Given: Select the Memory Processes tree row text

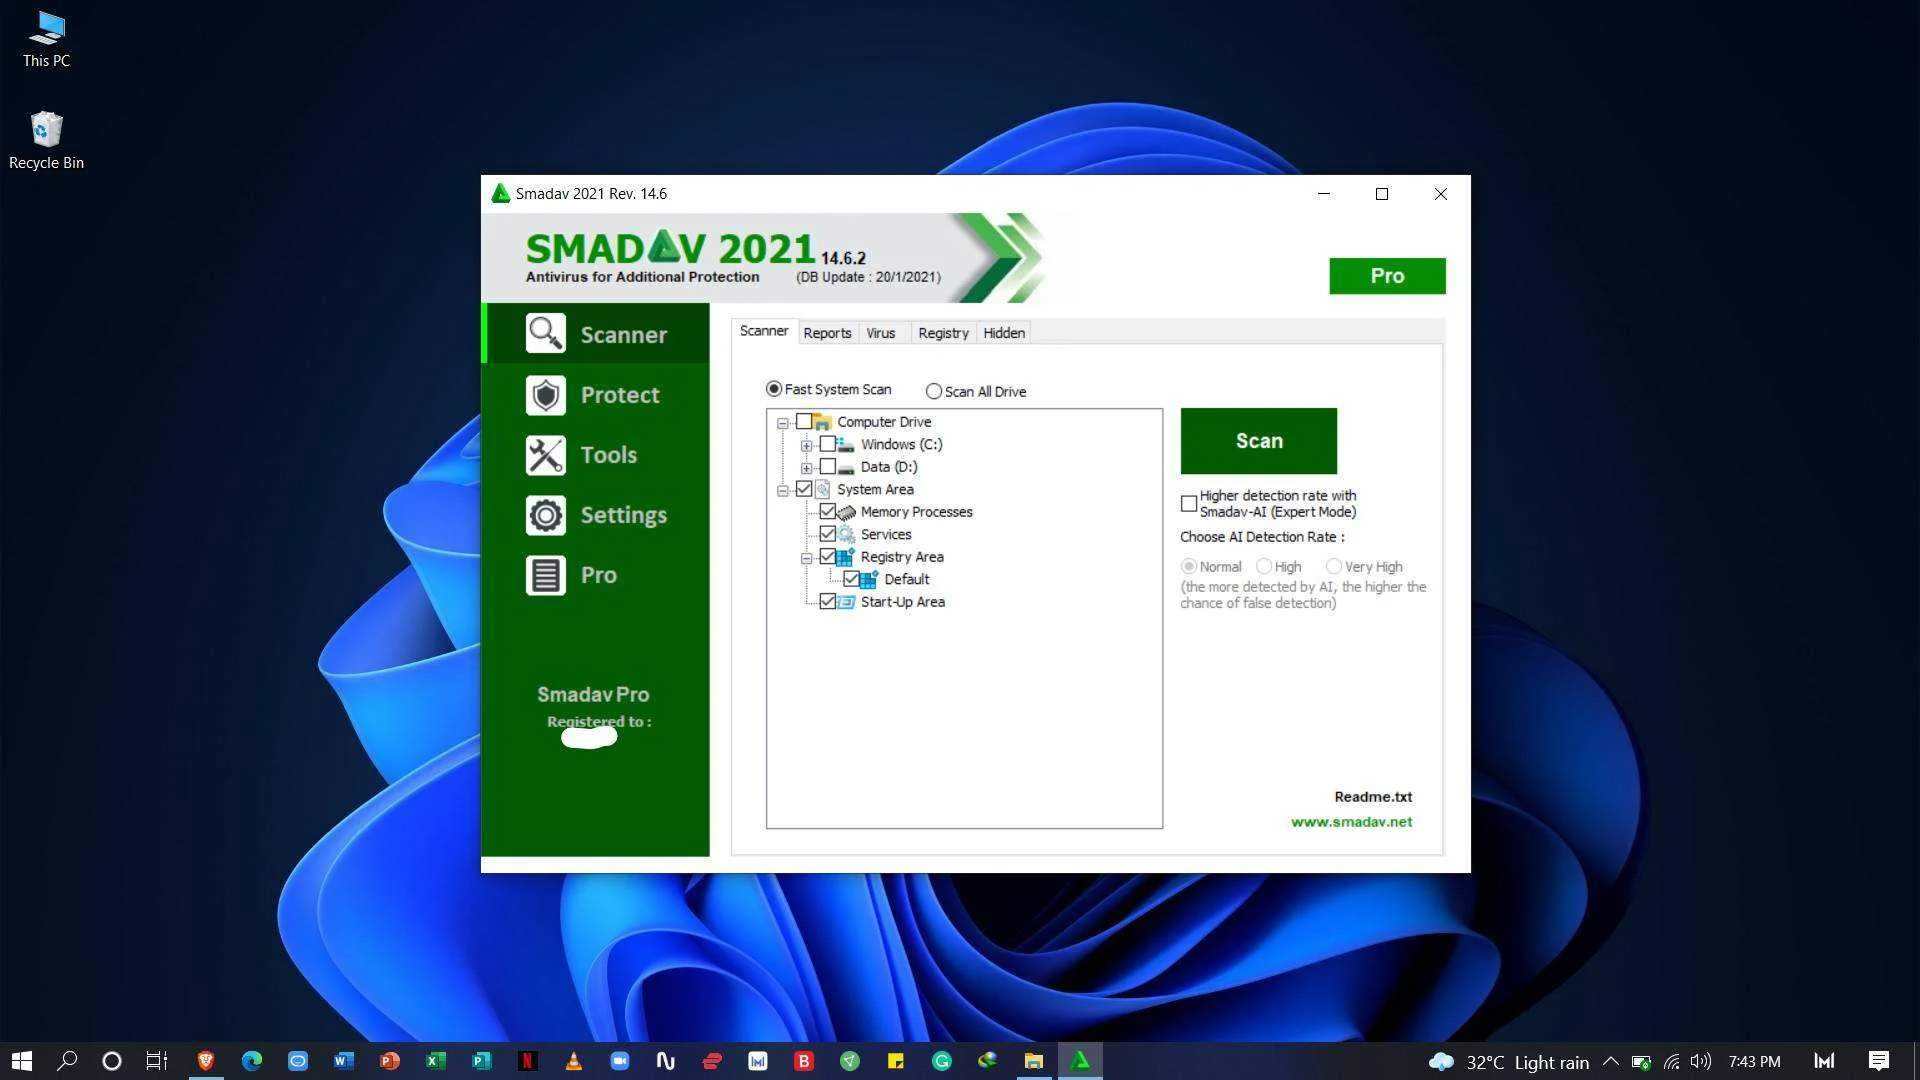Looking at the screenshot, I should coord(916,512).
